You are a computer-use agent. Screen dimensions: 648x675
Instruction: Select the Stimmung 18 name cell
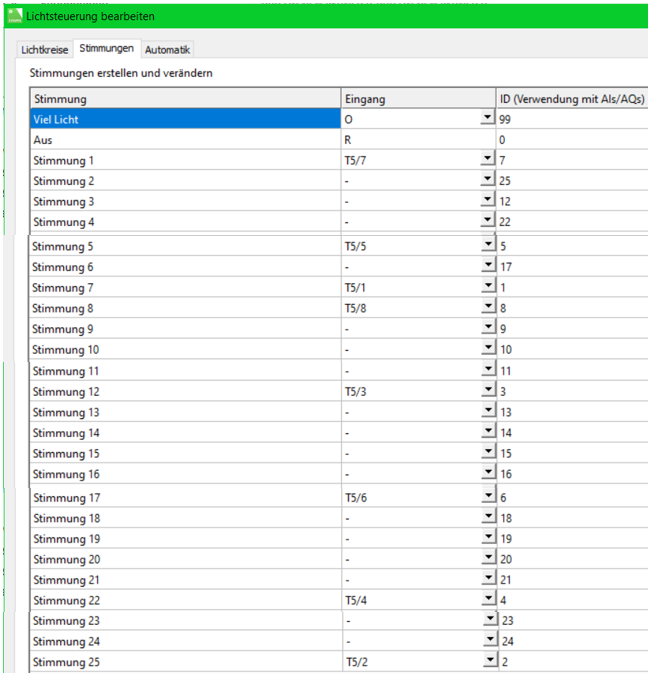pyautogui.click(x=186, y=518)
